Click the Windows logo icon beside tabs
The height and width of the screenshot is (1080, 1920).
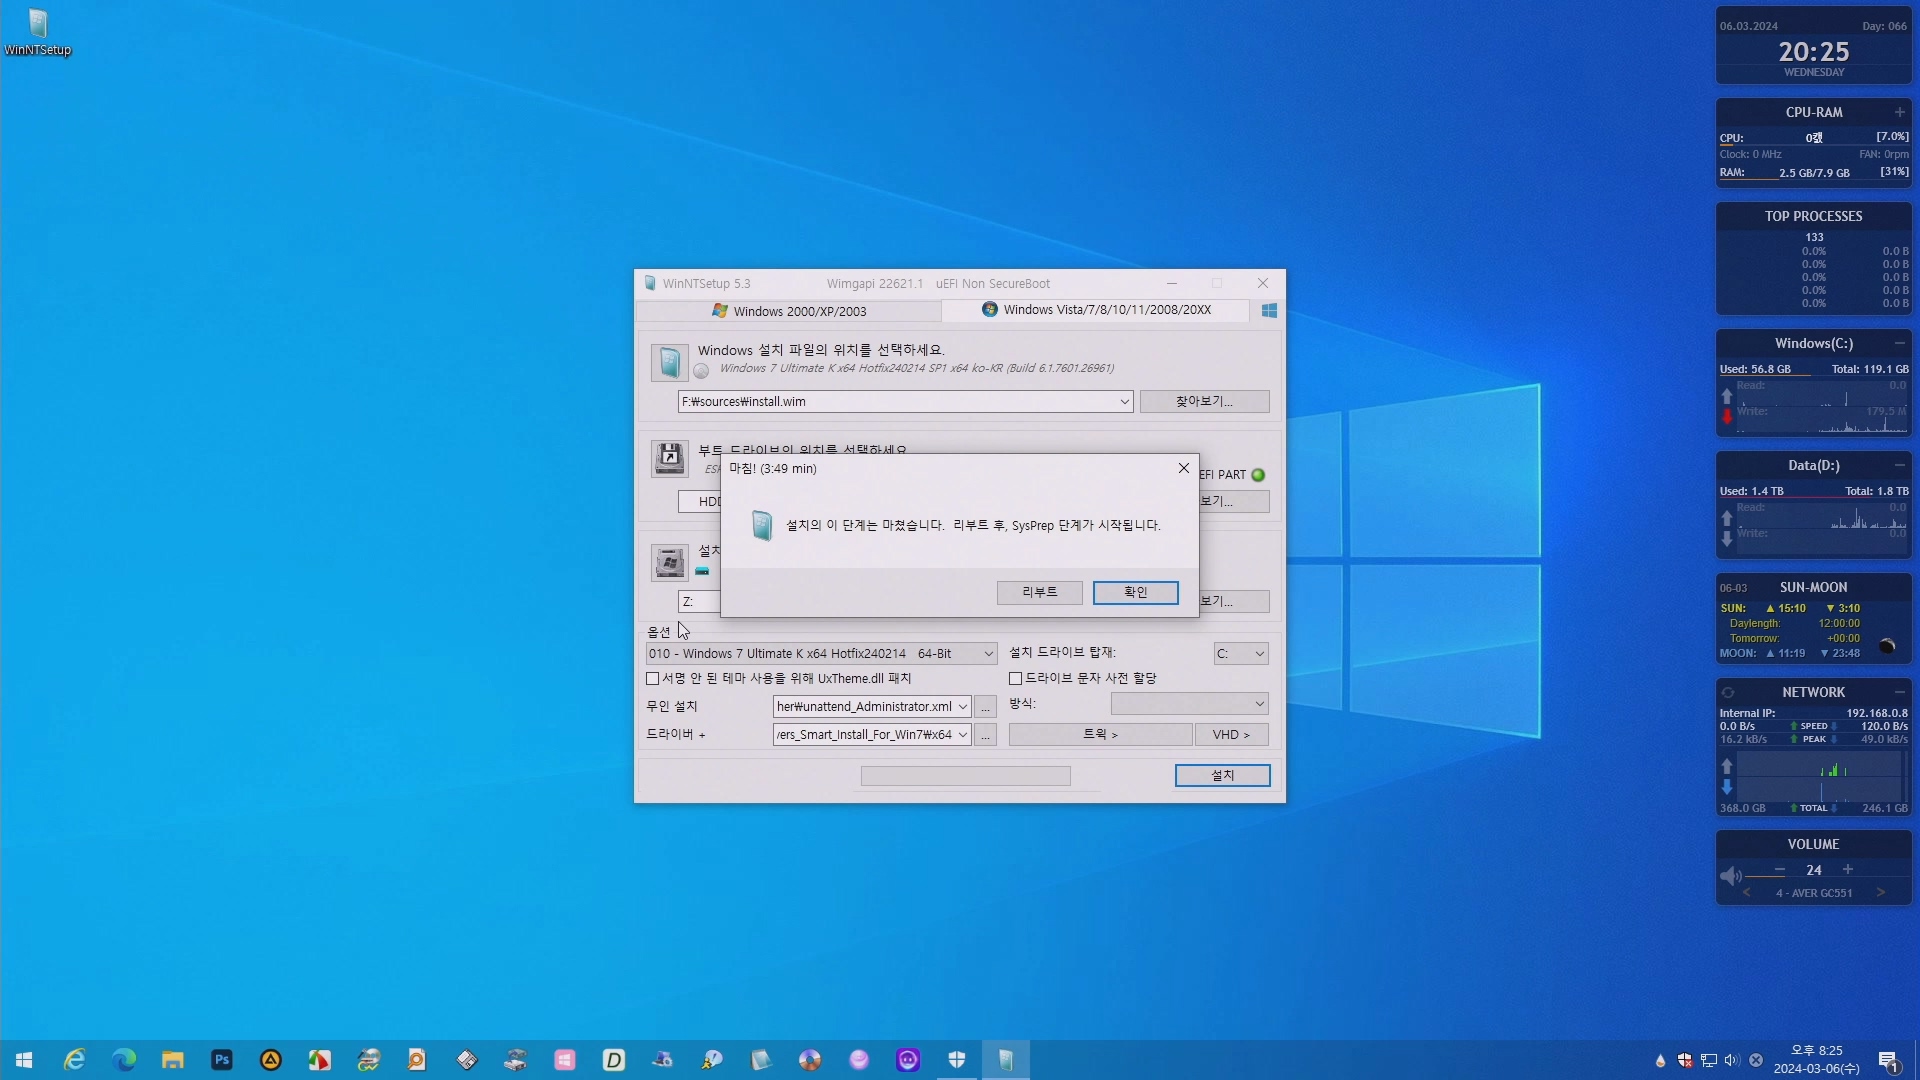[1269, 311]
